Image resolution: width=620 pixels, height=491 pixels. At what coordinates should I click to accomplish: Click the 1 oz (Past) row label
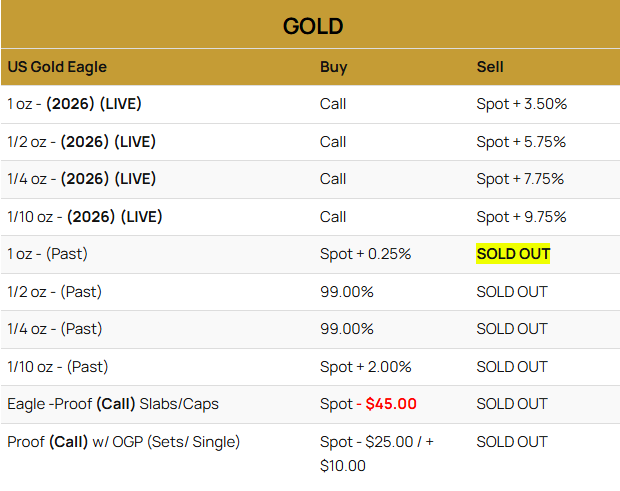coord(48,254)
